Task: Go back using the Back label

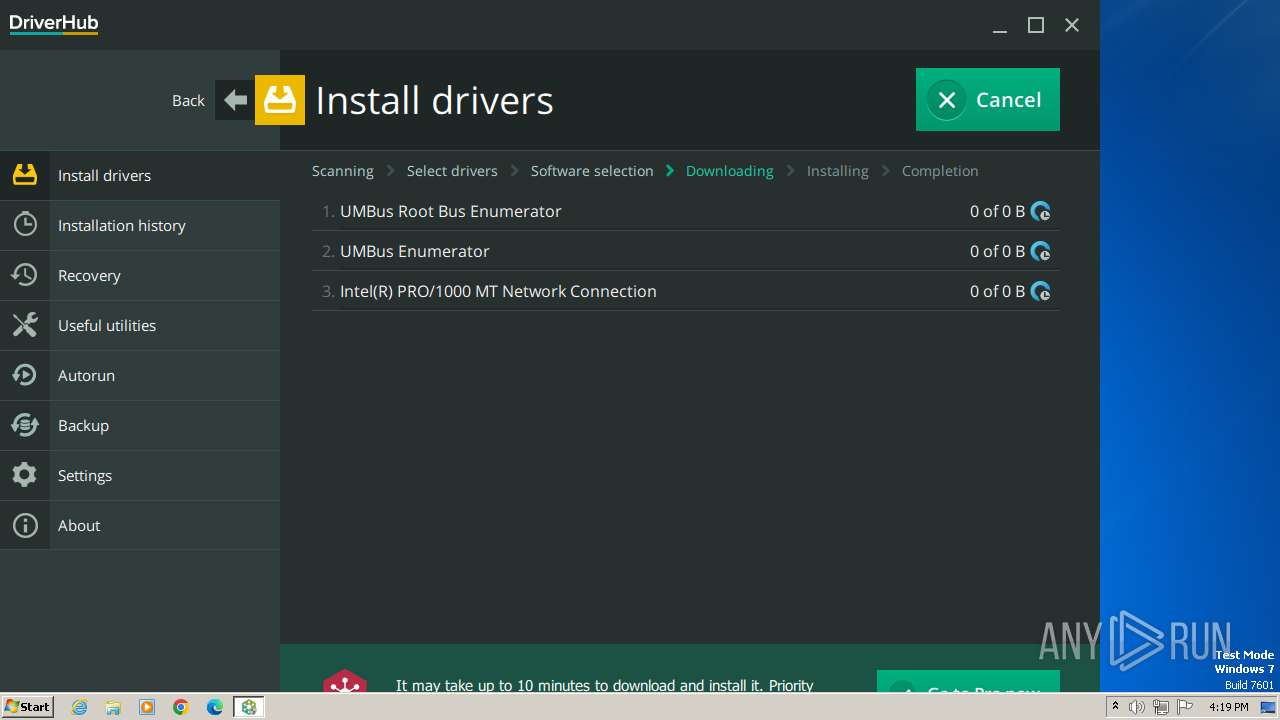Action: 188,100
